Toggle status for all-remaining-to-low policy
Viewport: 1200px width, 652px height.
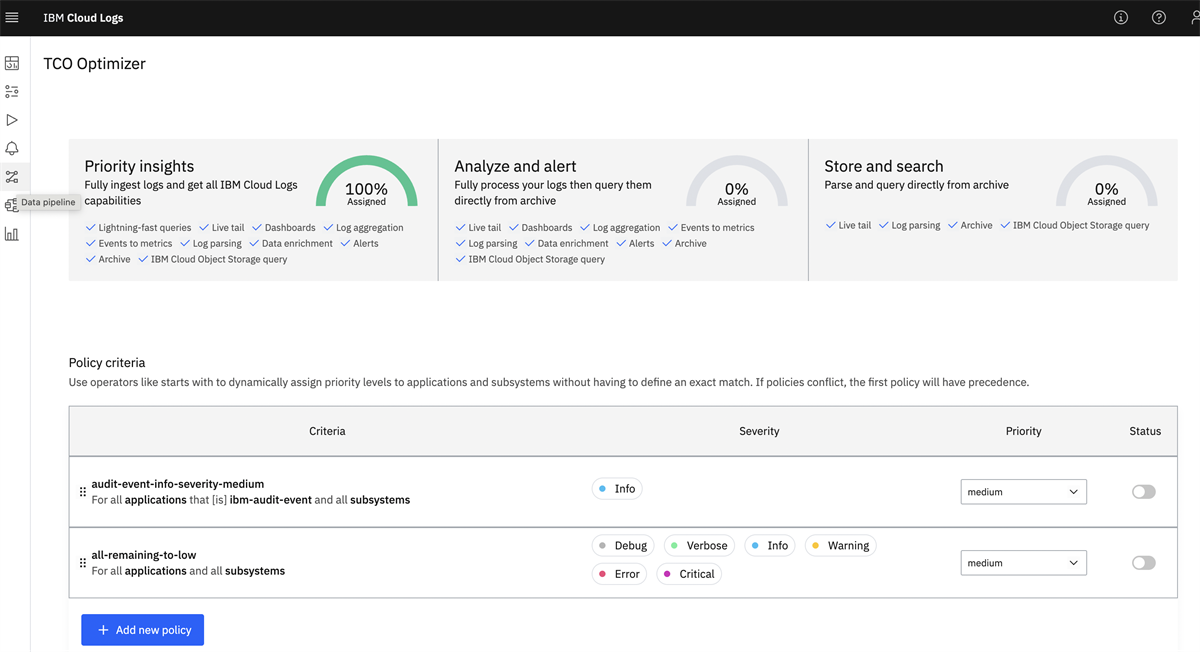tap(1143, 563)
